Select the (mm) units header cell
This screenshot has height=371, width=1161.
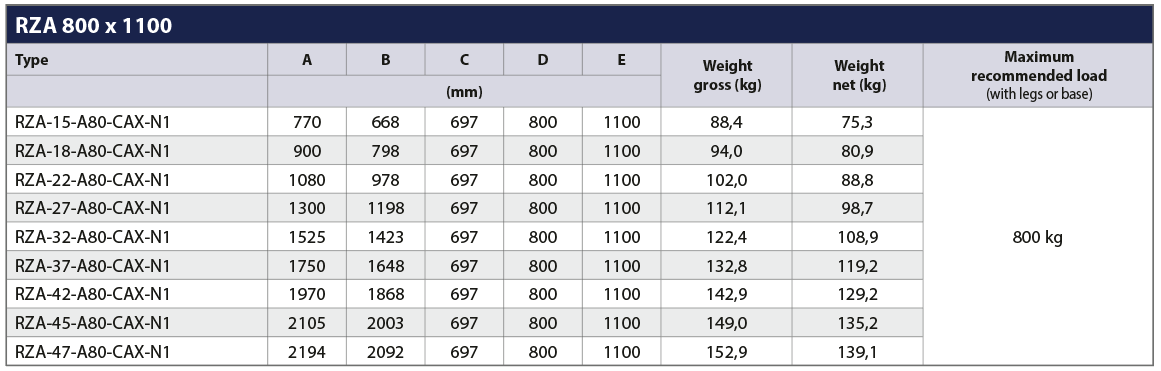pos(464,93)
